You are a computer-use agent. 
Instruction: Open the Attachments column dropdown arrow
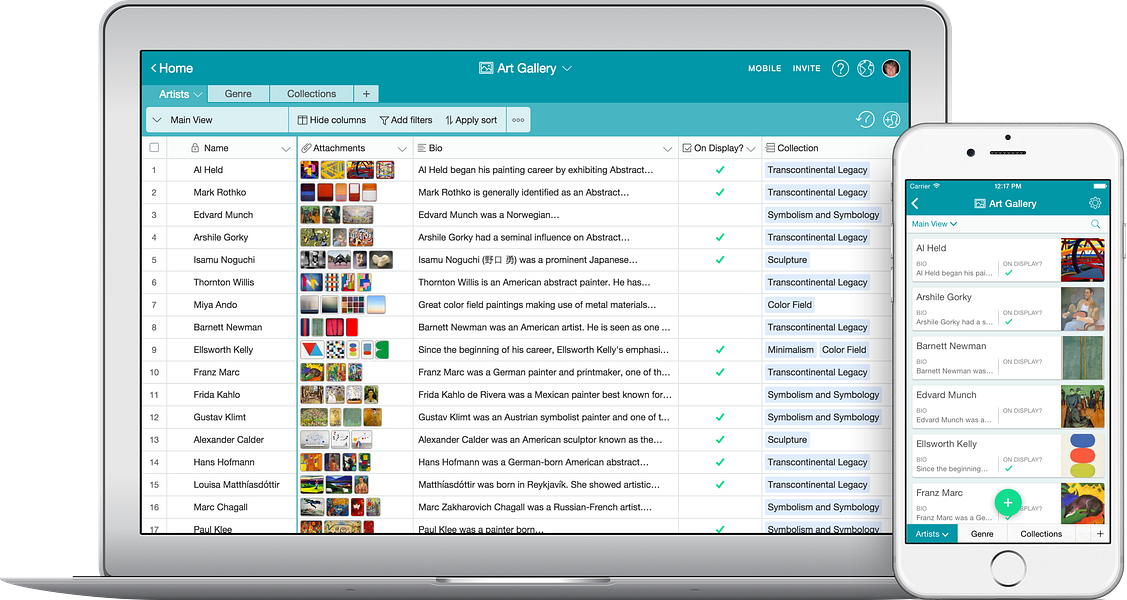coord(402,149)
